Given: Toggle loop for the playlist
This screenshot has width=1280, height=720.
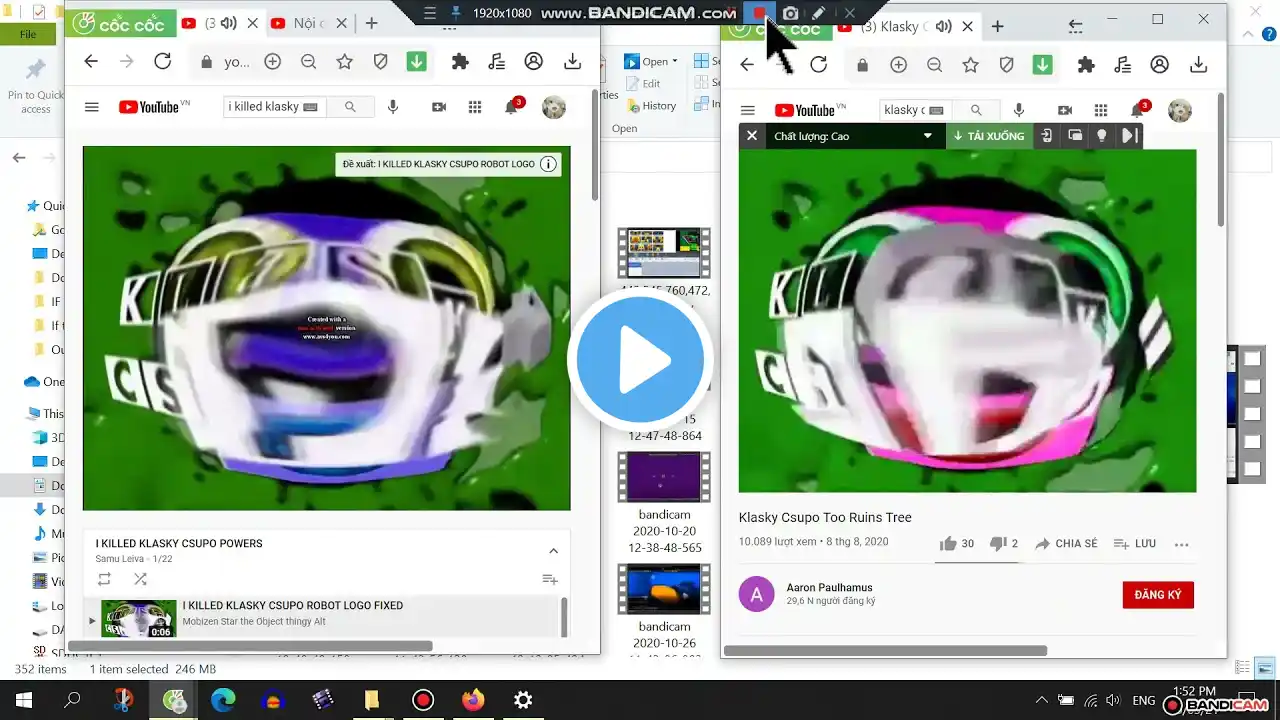Looking at the screenshot, I should tap(104, 579).
